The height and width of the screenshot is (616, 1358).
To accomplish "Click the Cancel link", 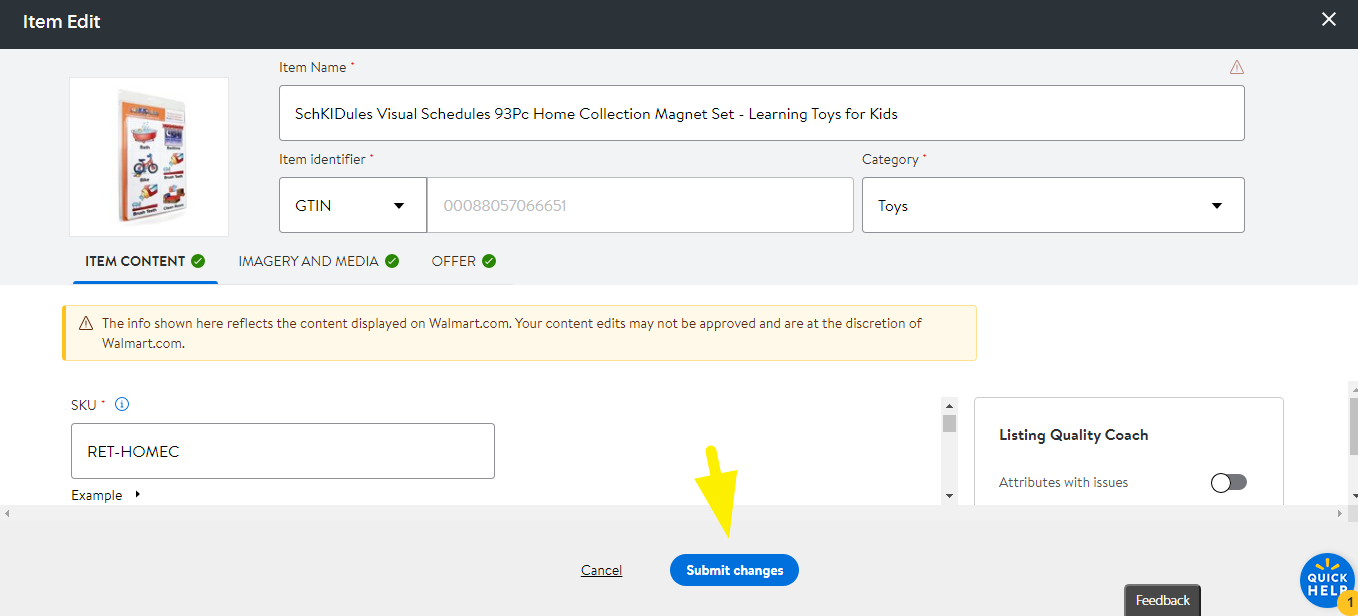I will coord(601,570).
